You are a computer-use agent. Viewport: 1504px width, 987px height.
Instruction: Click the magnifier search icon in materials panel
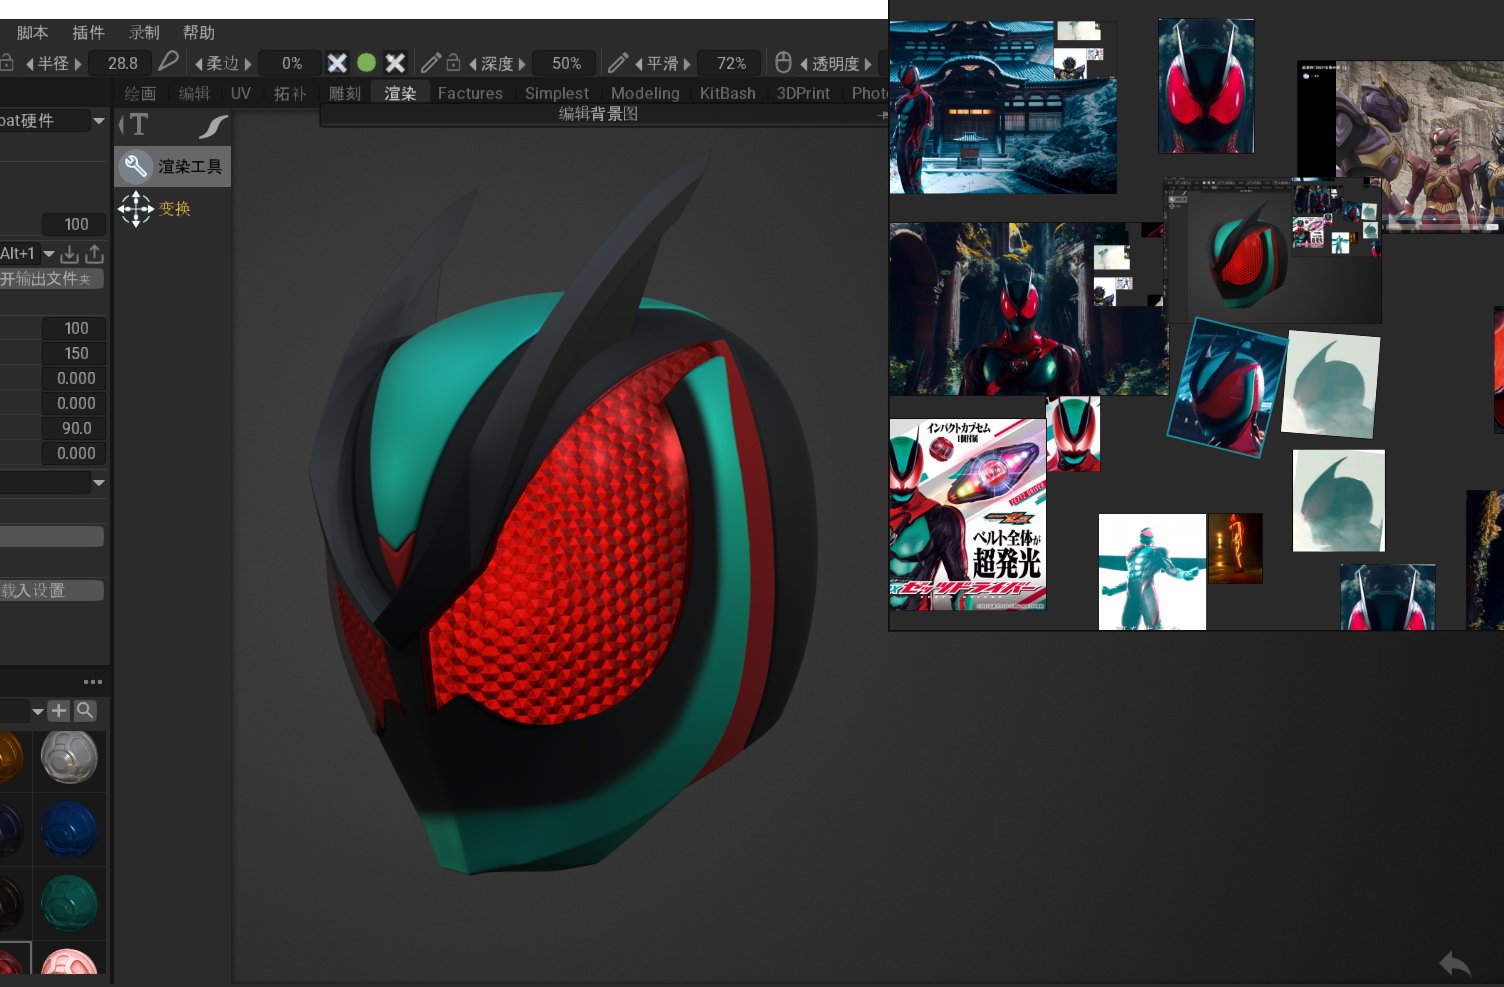click(x=86, y=711)
